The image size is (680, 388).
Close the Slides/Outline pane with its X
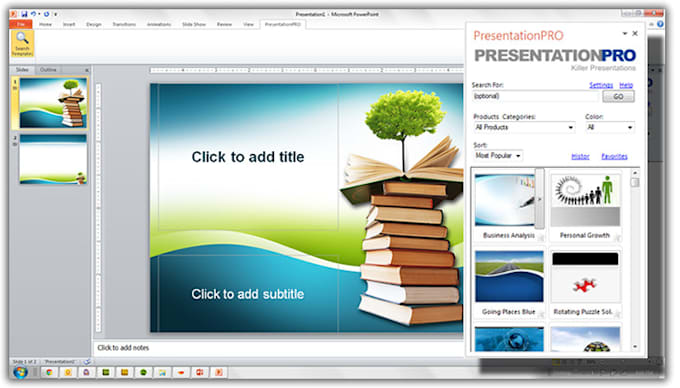tap(87, 70)
